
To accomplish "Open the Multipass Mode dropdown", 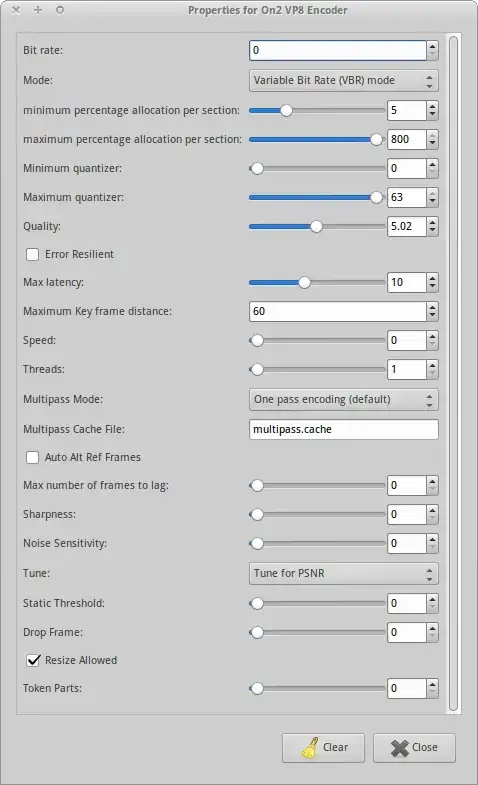I will click(x=343, y=400).
